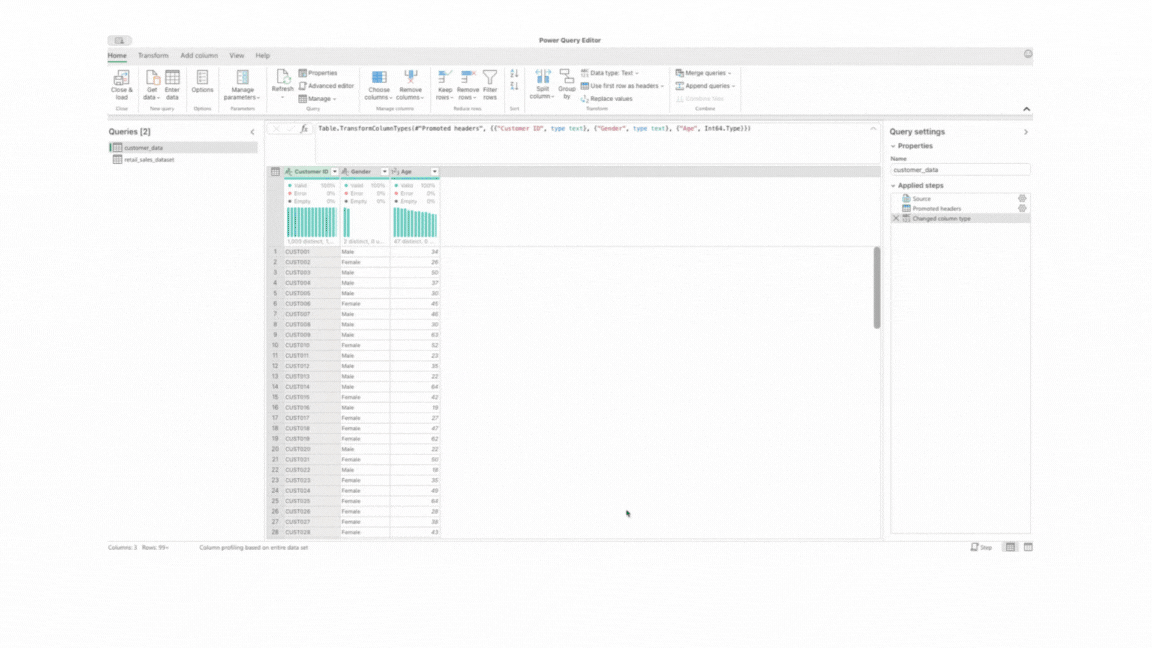Screen dimensions: 1152x648
Task: Click Remove columns icon
Action: 411,76
